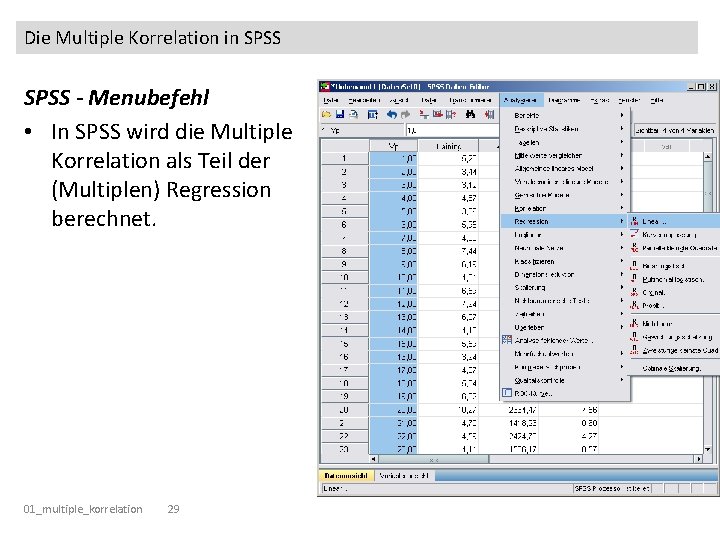The height and width of the screenshot is (540, 720).
Task: Open the Fenster menu
Action: [629, 100]
